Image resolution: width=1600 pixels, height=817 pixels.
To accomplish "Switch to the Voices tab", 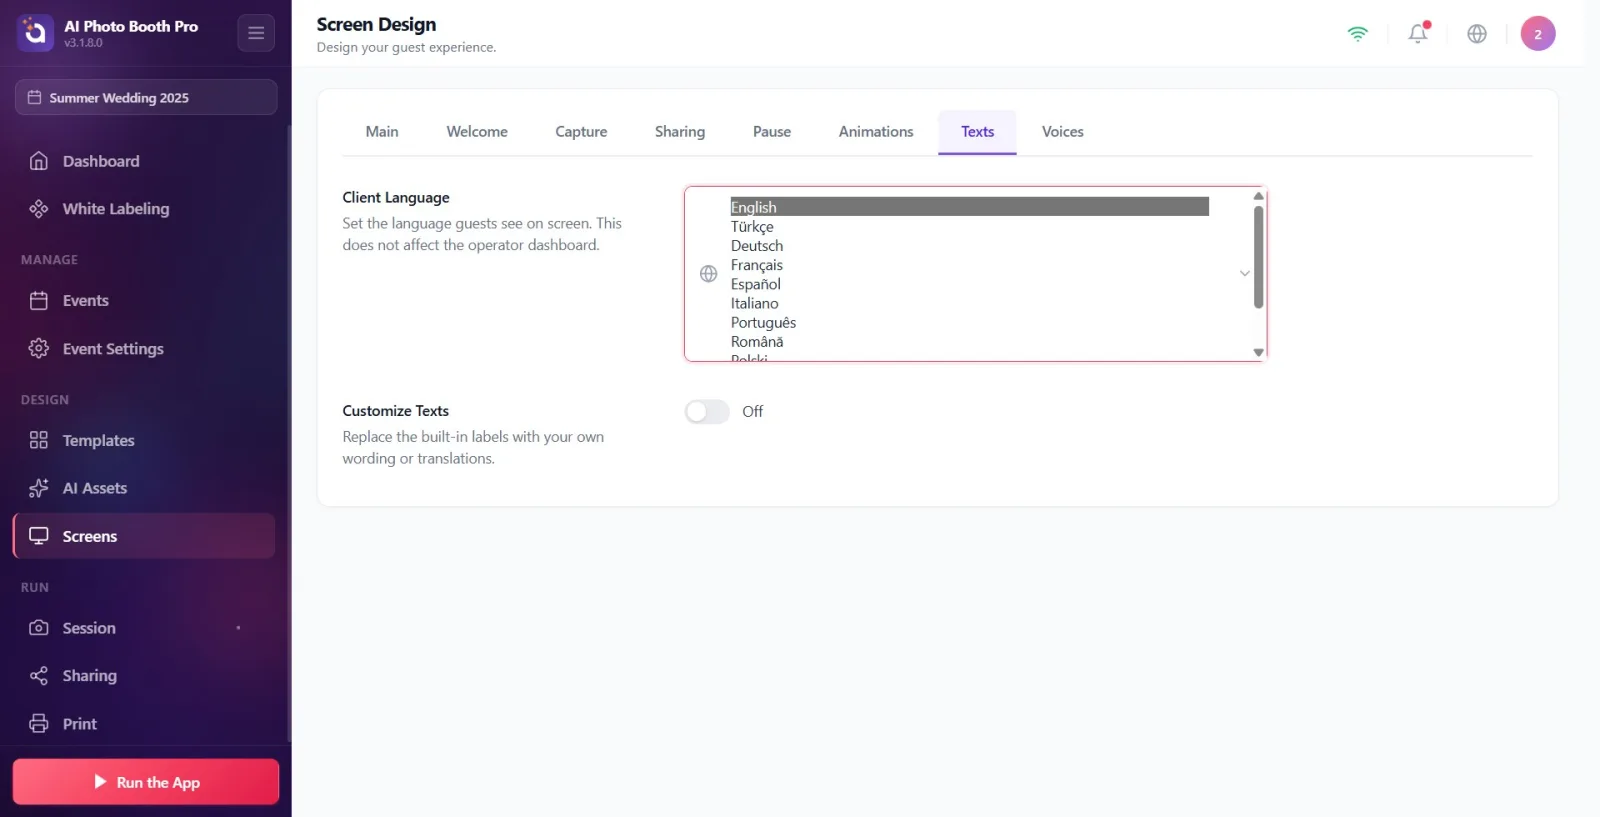I will point(1063,132).
